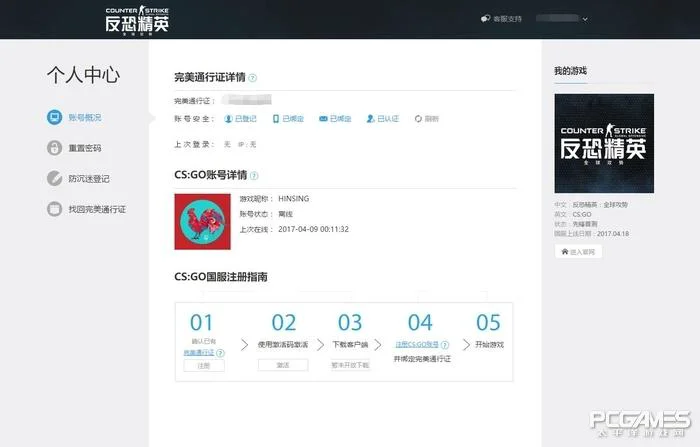The width and height of the screenshot is (700, 447).
Task: Click help icon beside CS:GO账号详情 heading
Action: click(254, 175)
